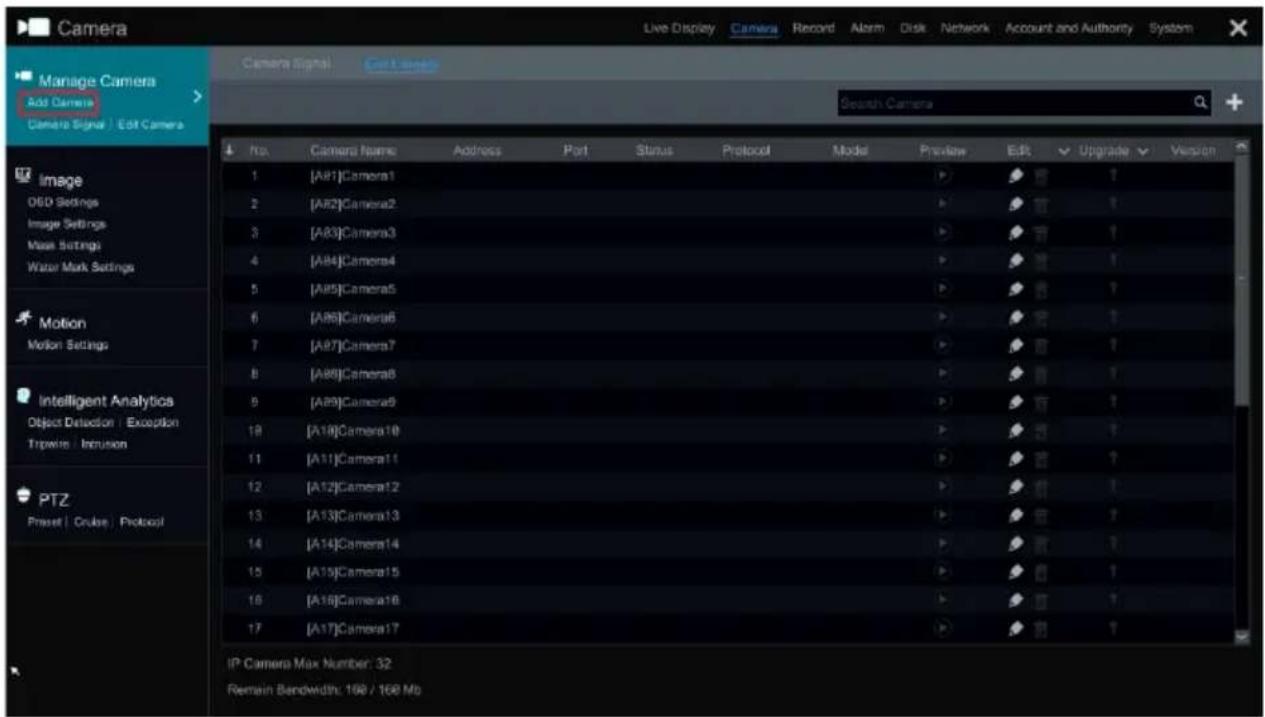Open Intrusion settings

103,443
